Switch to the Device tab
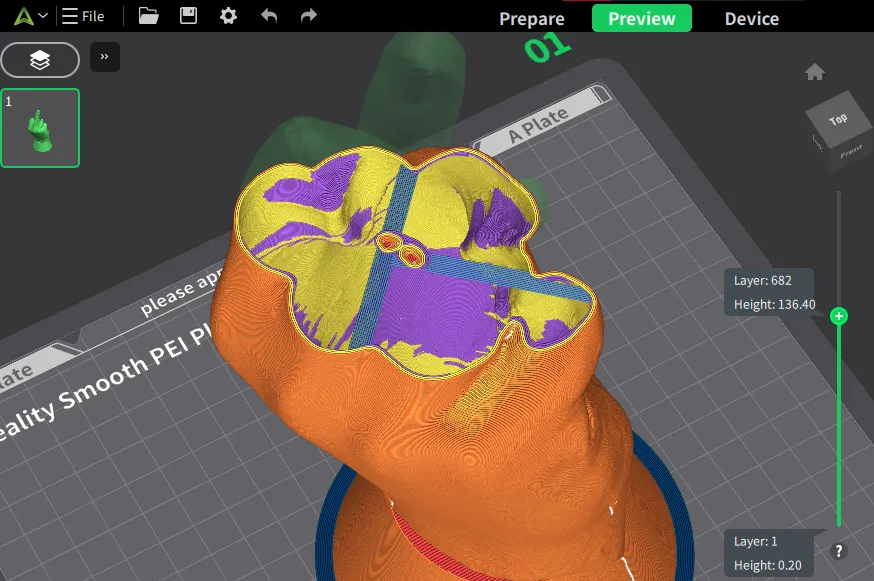 pyautogui.click(x=751, y=18)
